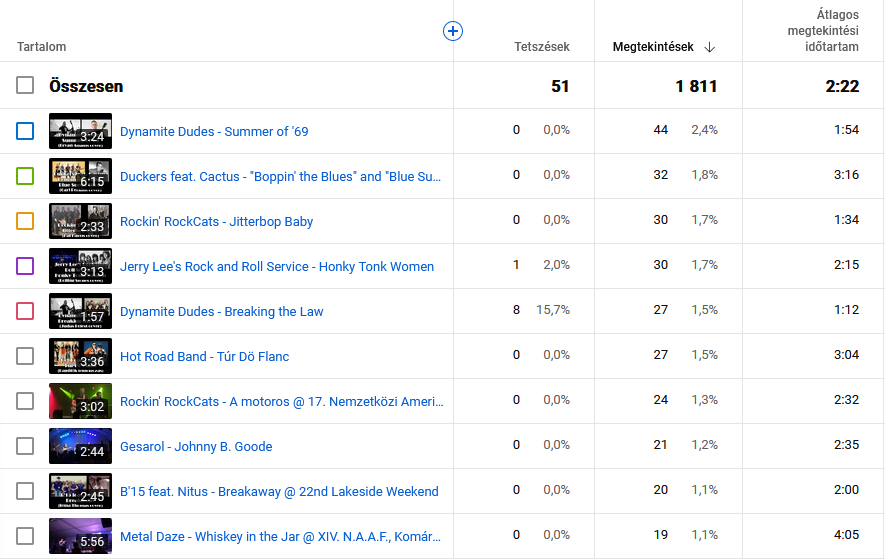Open Jerry Lee's Rock and Roll Service link
The width and height of the screenshot is (885, 559).
click(276, 266)
